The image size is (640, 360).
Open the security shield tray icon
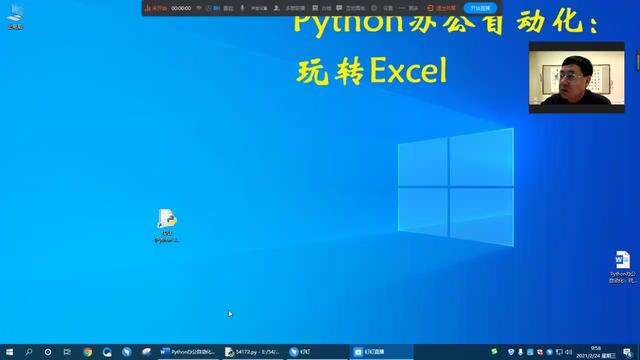(511, 352)
